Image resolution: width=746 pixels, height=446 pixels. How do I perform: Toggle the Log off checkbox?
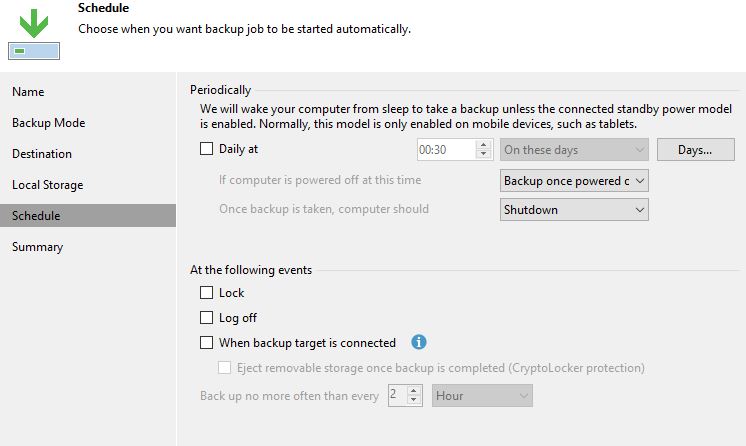coord(207,318)
